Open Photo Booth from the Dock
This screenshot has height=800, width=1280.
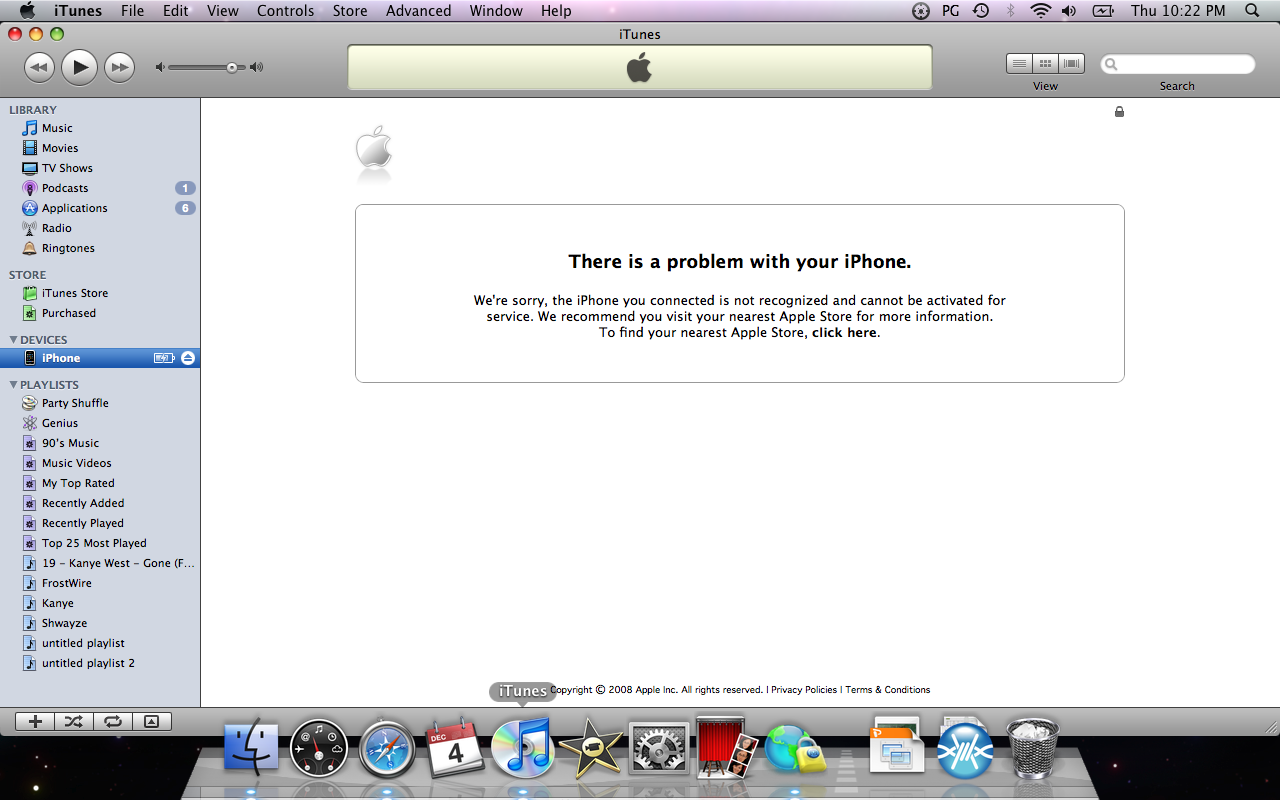point(727,747)
